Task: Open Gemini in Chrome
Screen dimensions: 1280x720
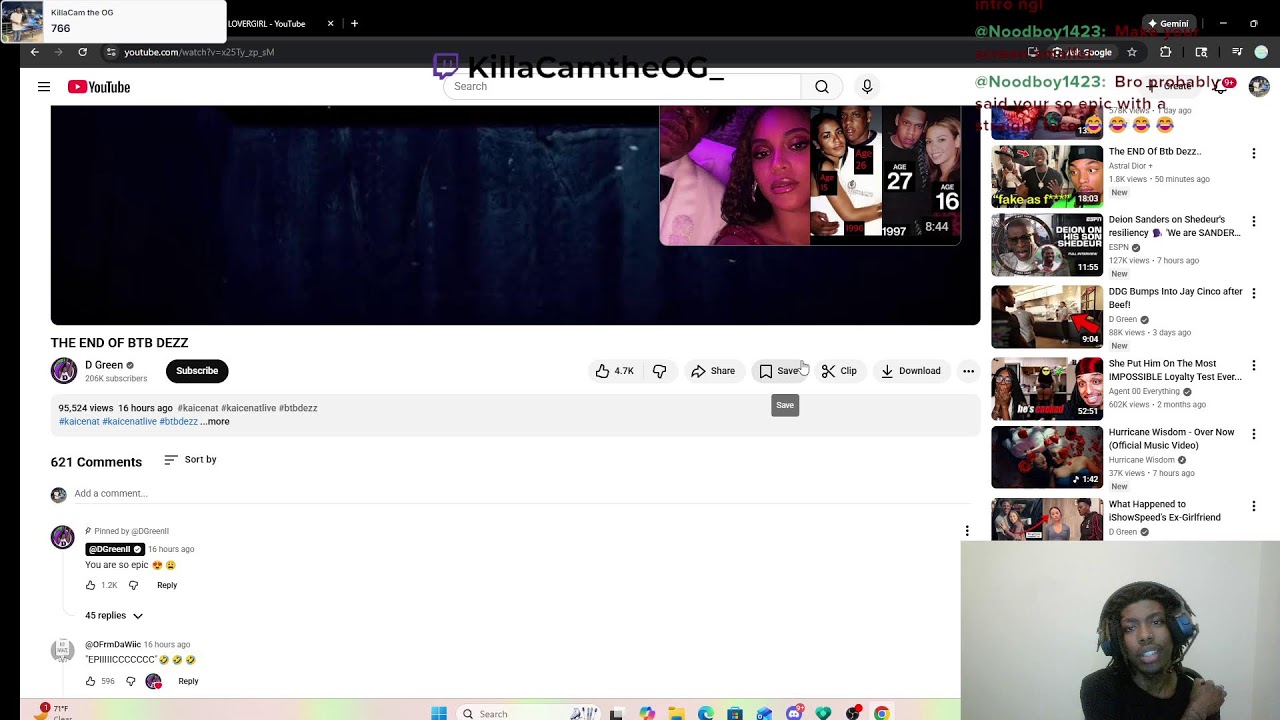Action: point(1168,23)
